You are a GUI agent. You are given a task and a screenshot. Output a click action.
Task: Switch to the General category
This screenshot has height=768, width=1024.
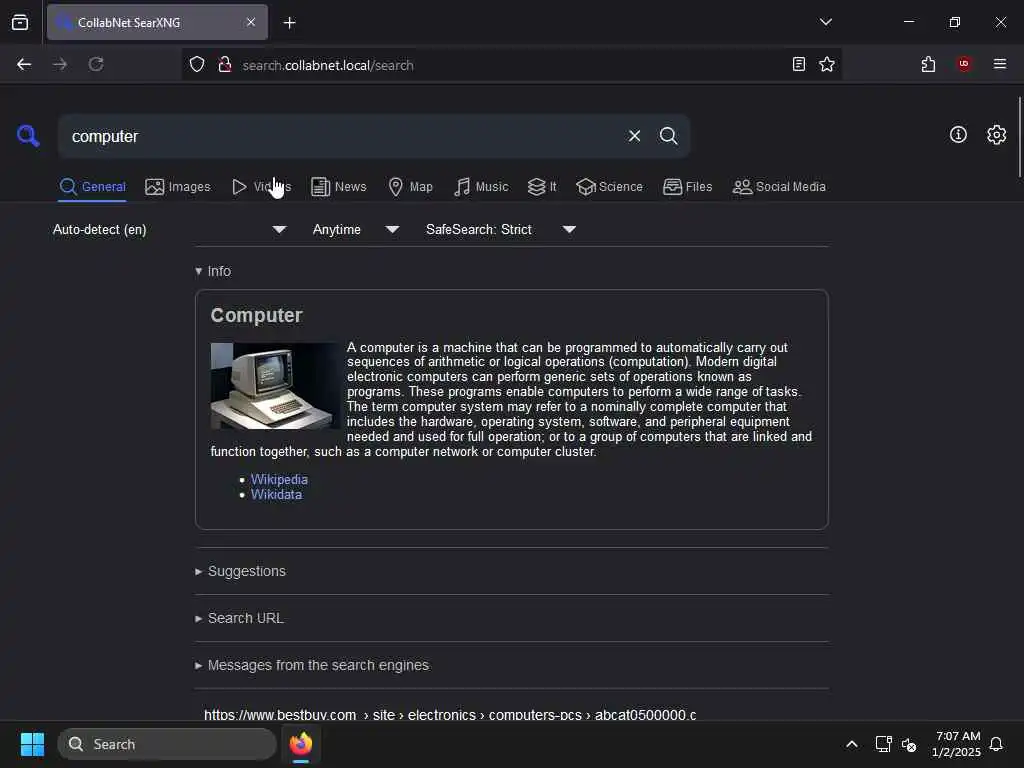(x=93, y=187)
